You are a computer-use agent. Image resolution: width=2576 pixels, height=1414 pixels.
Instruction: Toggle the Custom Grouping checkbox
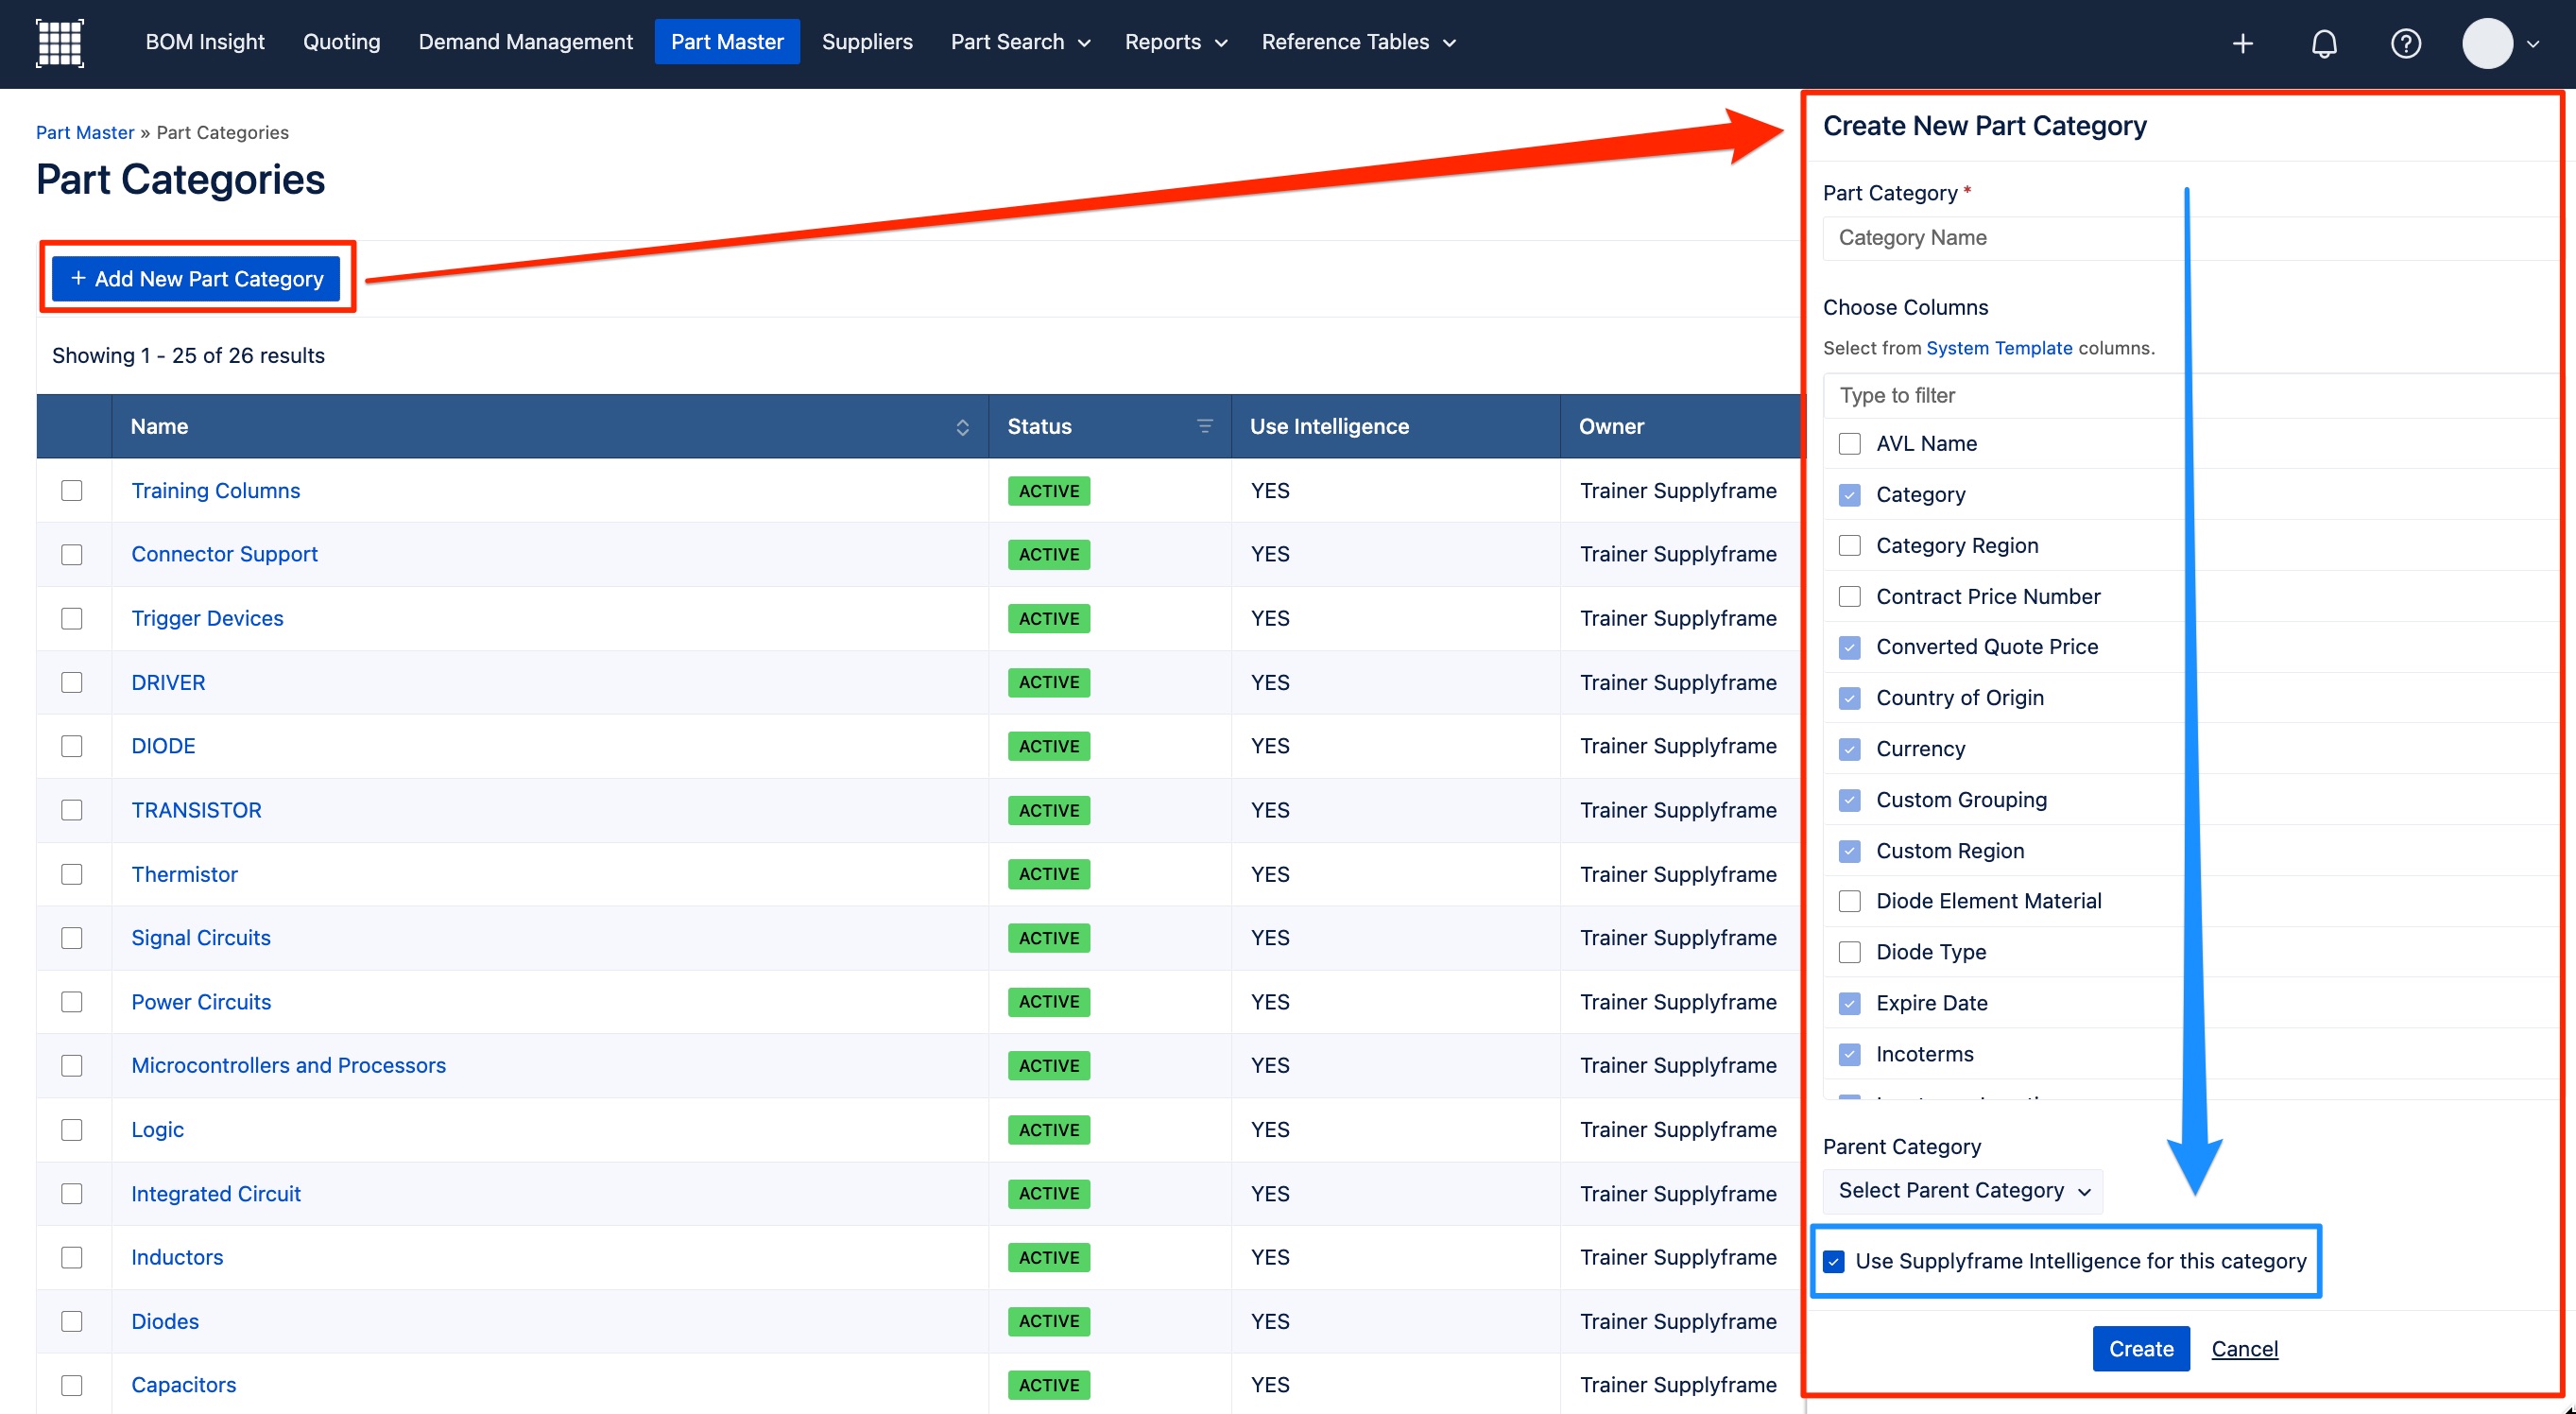(x=1849, y=800)
